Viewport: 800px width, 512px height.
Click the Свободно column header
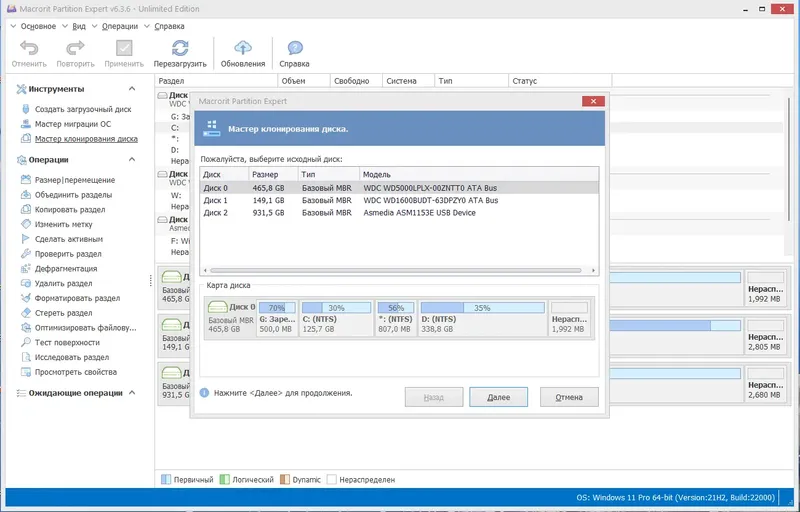tap(356, 81)
